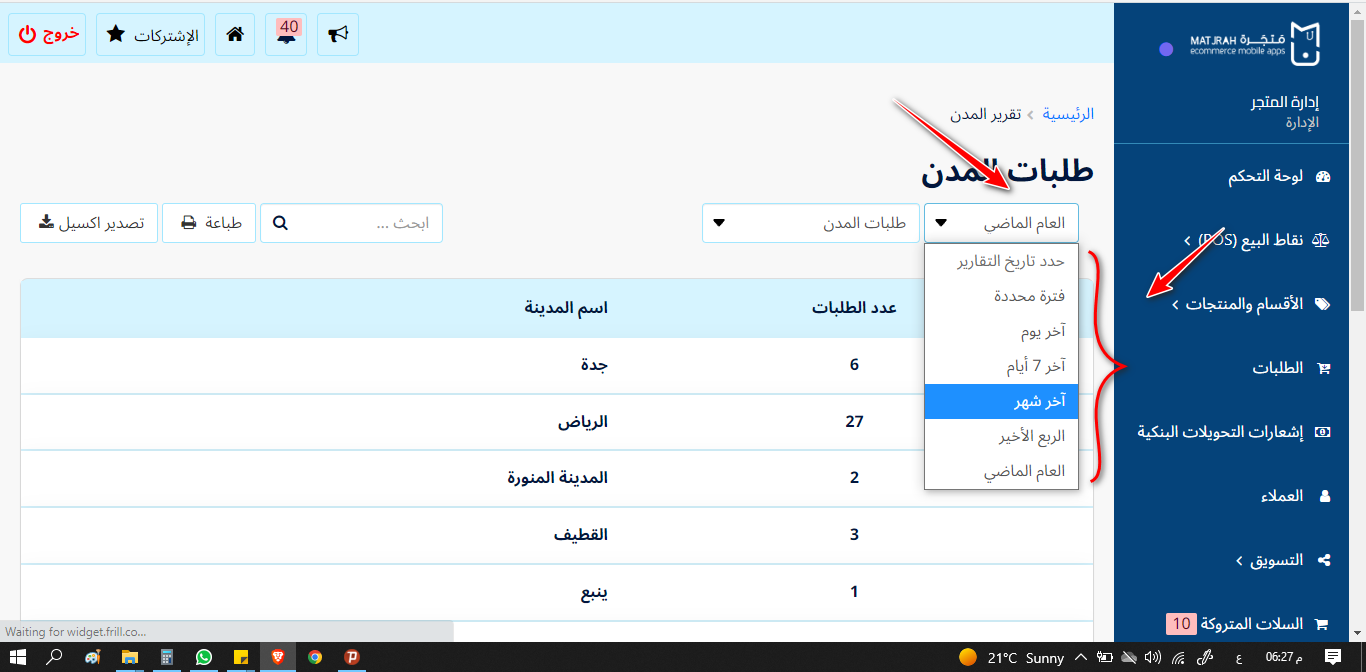The height and width of the screenshot is (672, 1366).
Task: Open العملاء customers in sidebar
Action: [1280, 496]
